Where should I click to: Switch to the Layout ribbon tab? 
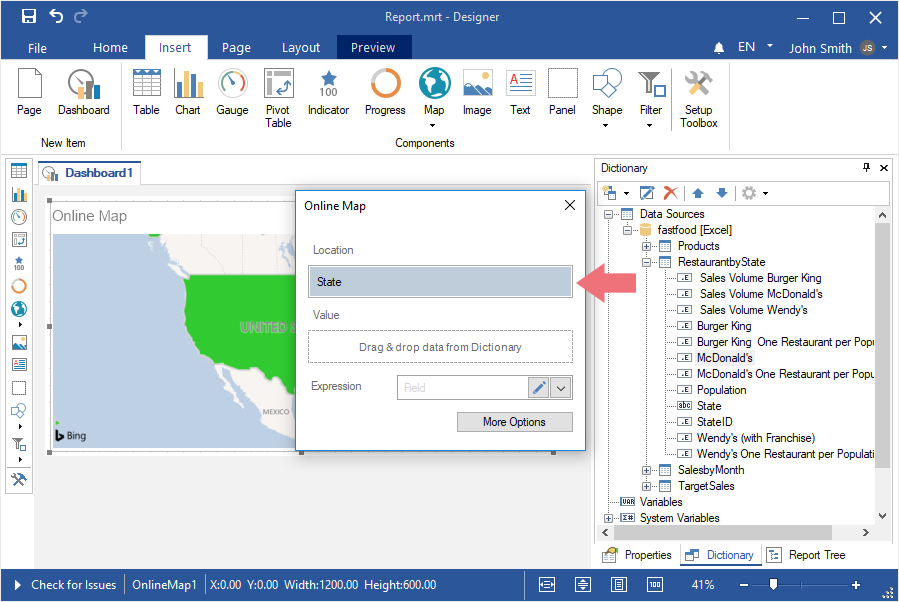coord(300,48)
